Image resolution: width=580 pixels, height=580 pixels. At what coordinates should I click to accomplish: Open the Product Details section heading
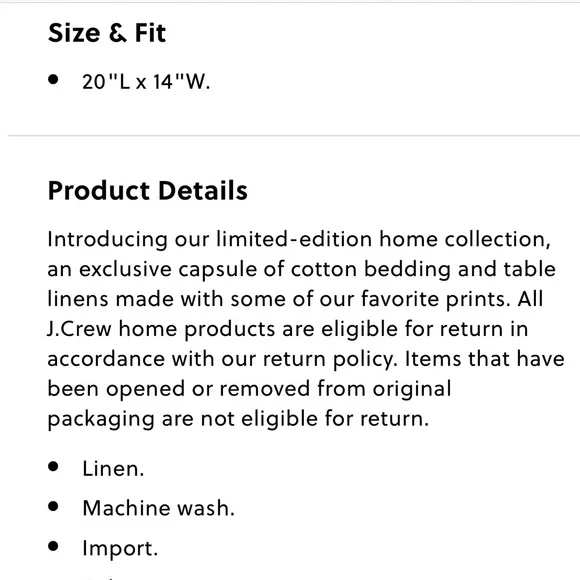click(x=148, y=191)
